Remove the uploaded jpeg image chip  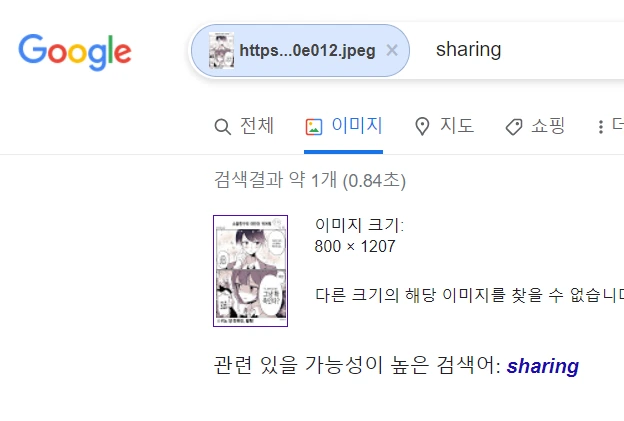tap(392, 51)
